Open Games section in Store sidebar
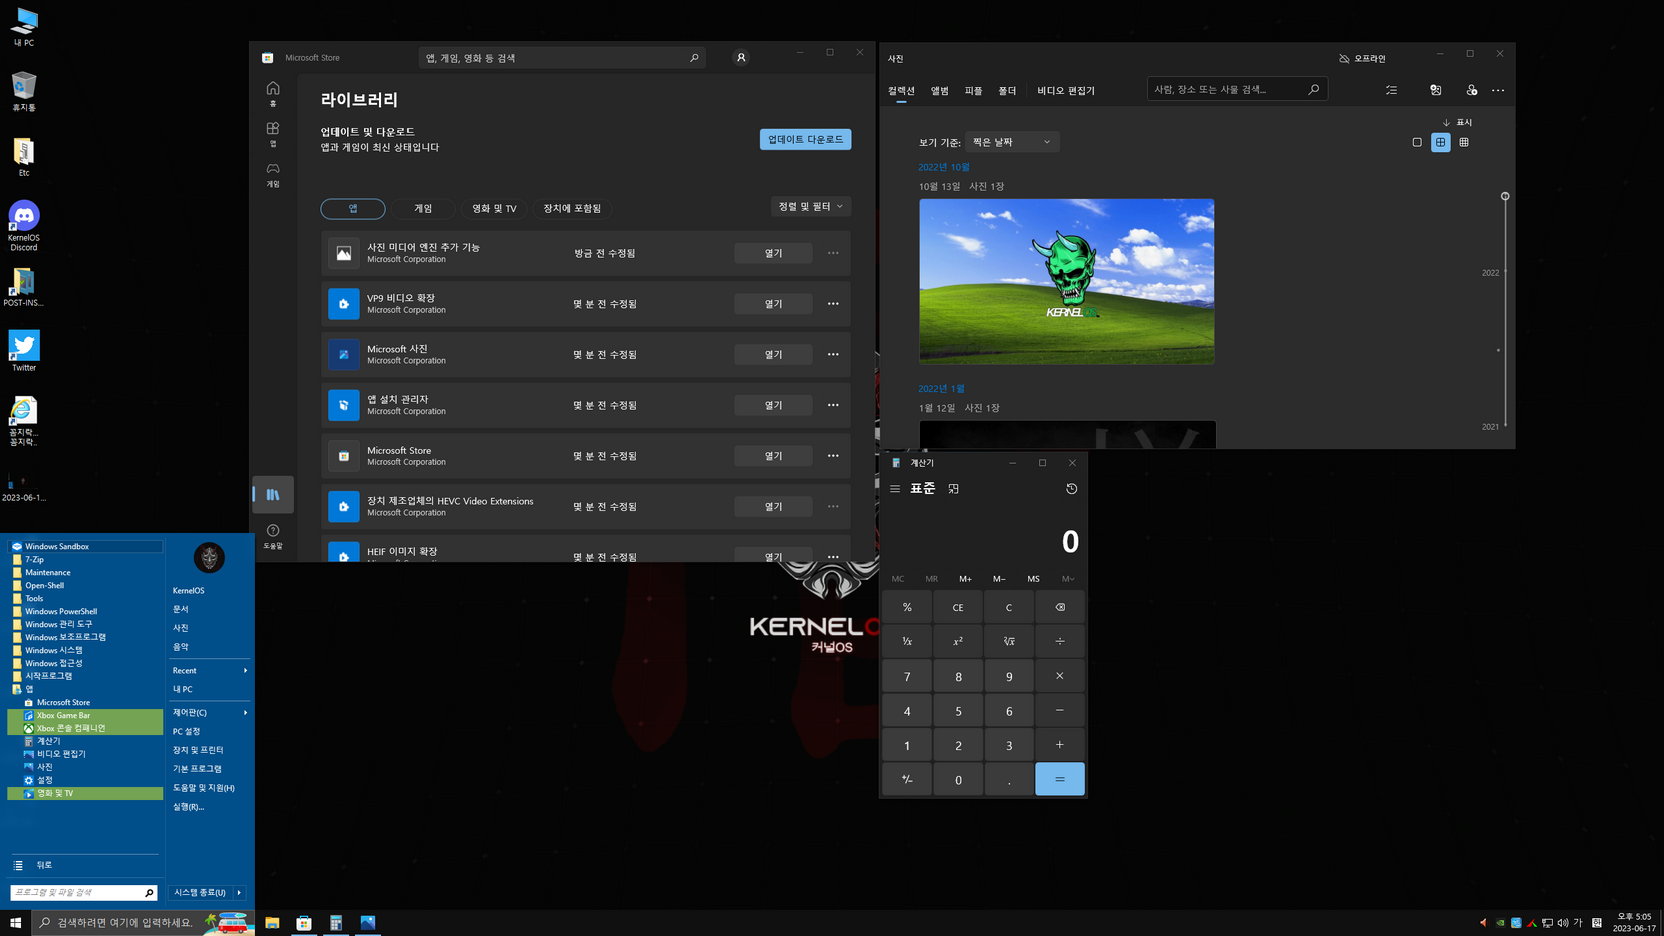 point(273,174)
